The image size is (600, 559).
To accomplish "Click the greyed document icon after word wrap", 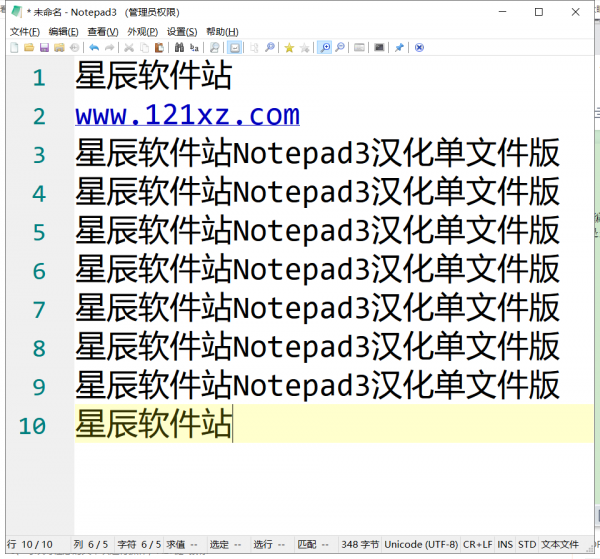I will 254,47.
